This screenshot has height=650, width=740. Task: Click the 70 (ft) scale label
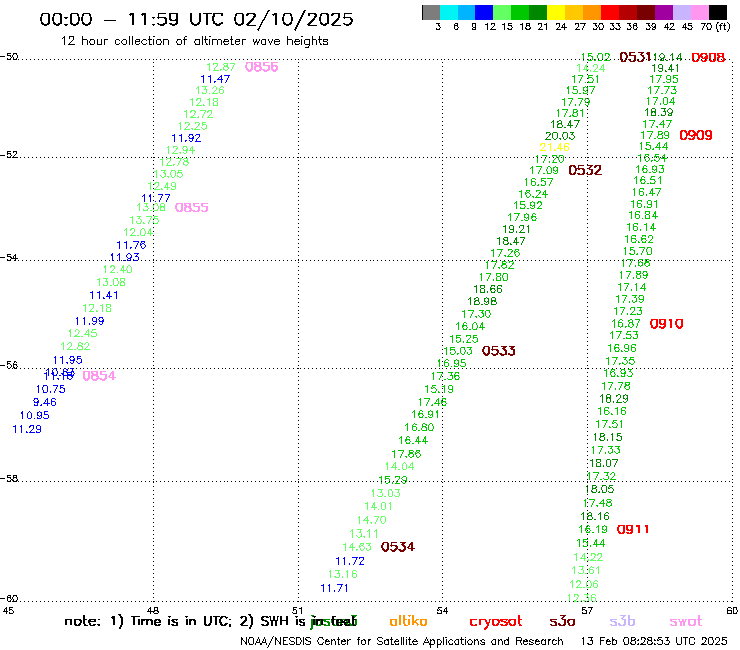[x=715, y=26]
